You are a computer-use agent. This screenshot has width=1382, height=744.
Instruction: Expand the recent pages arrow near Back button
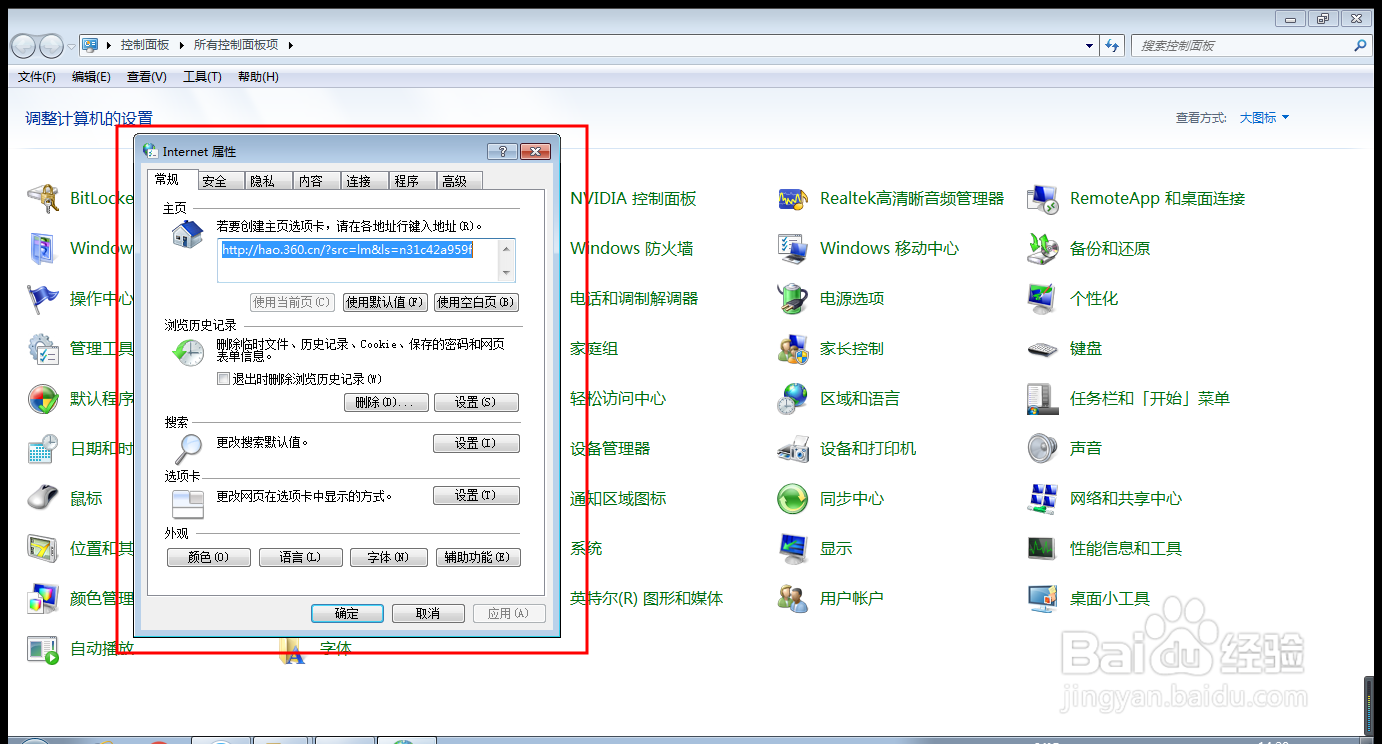[71, 46]
